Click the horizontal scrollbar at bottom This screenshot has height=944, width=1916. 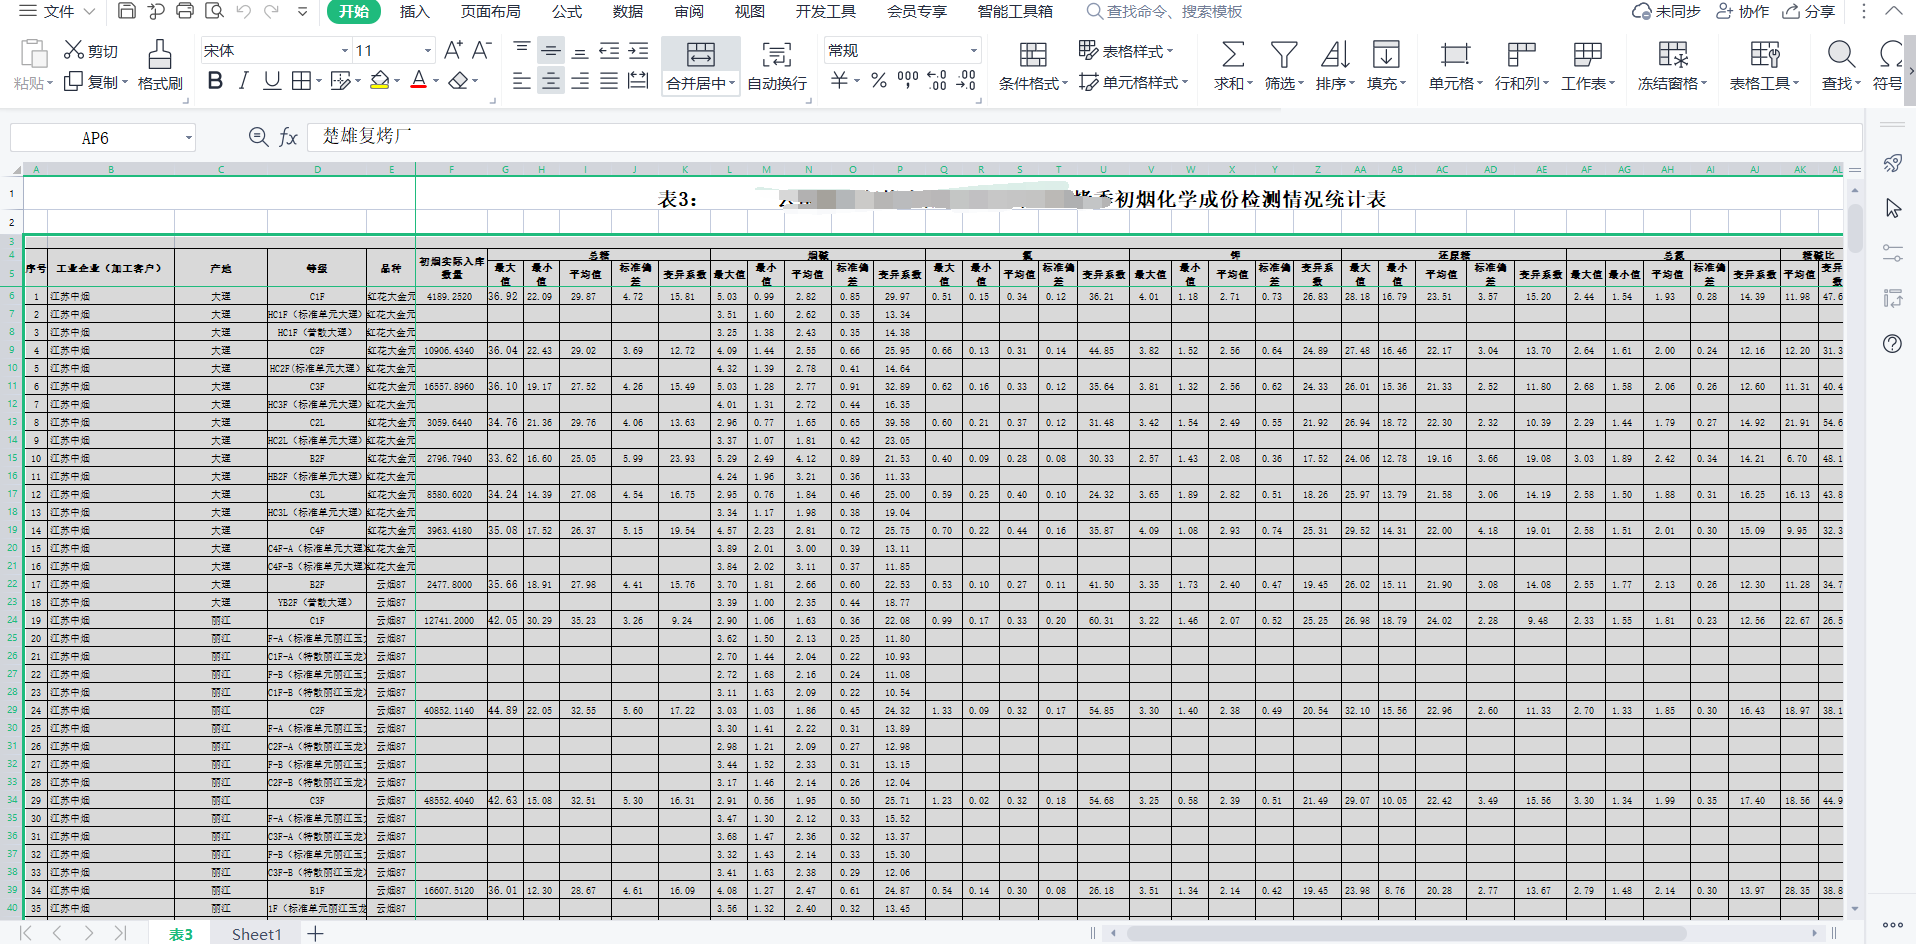click(x=1407, y=933)
